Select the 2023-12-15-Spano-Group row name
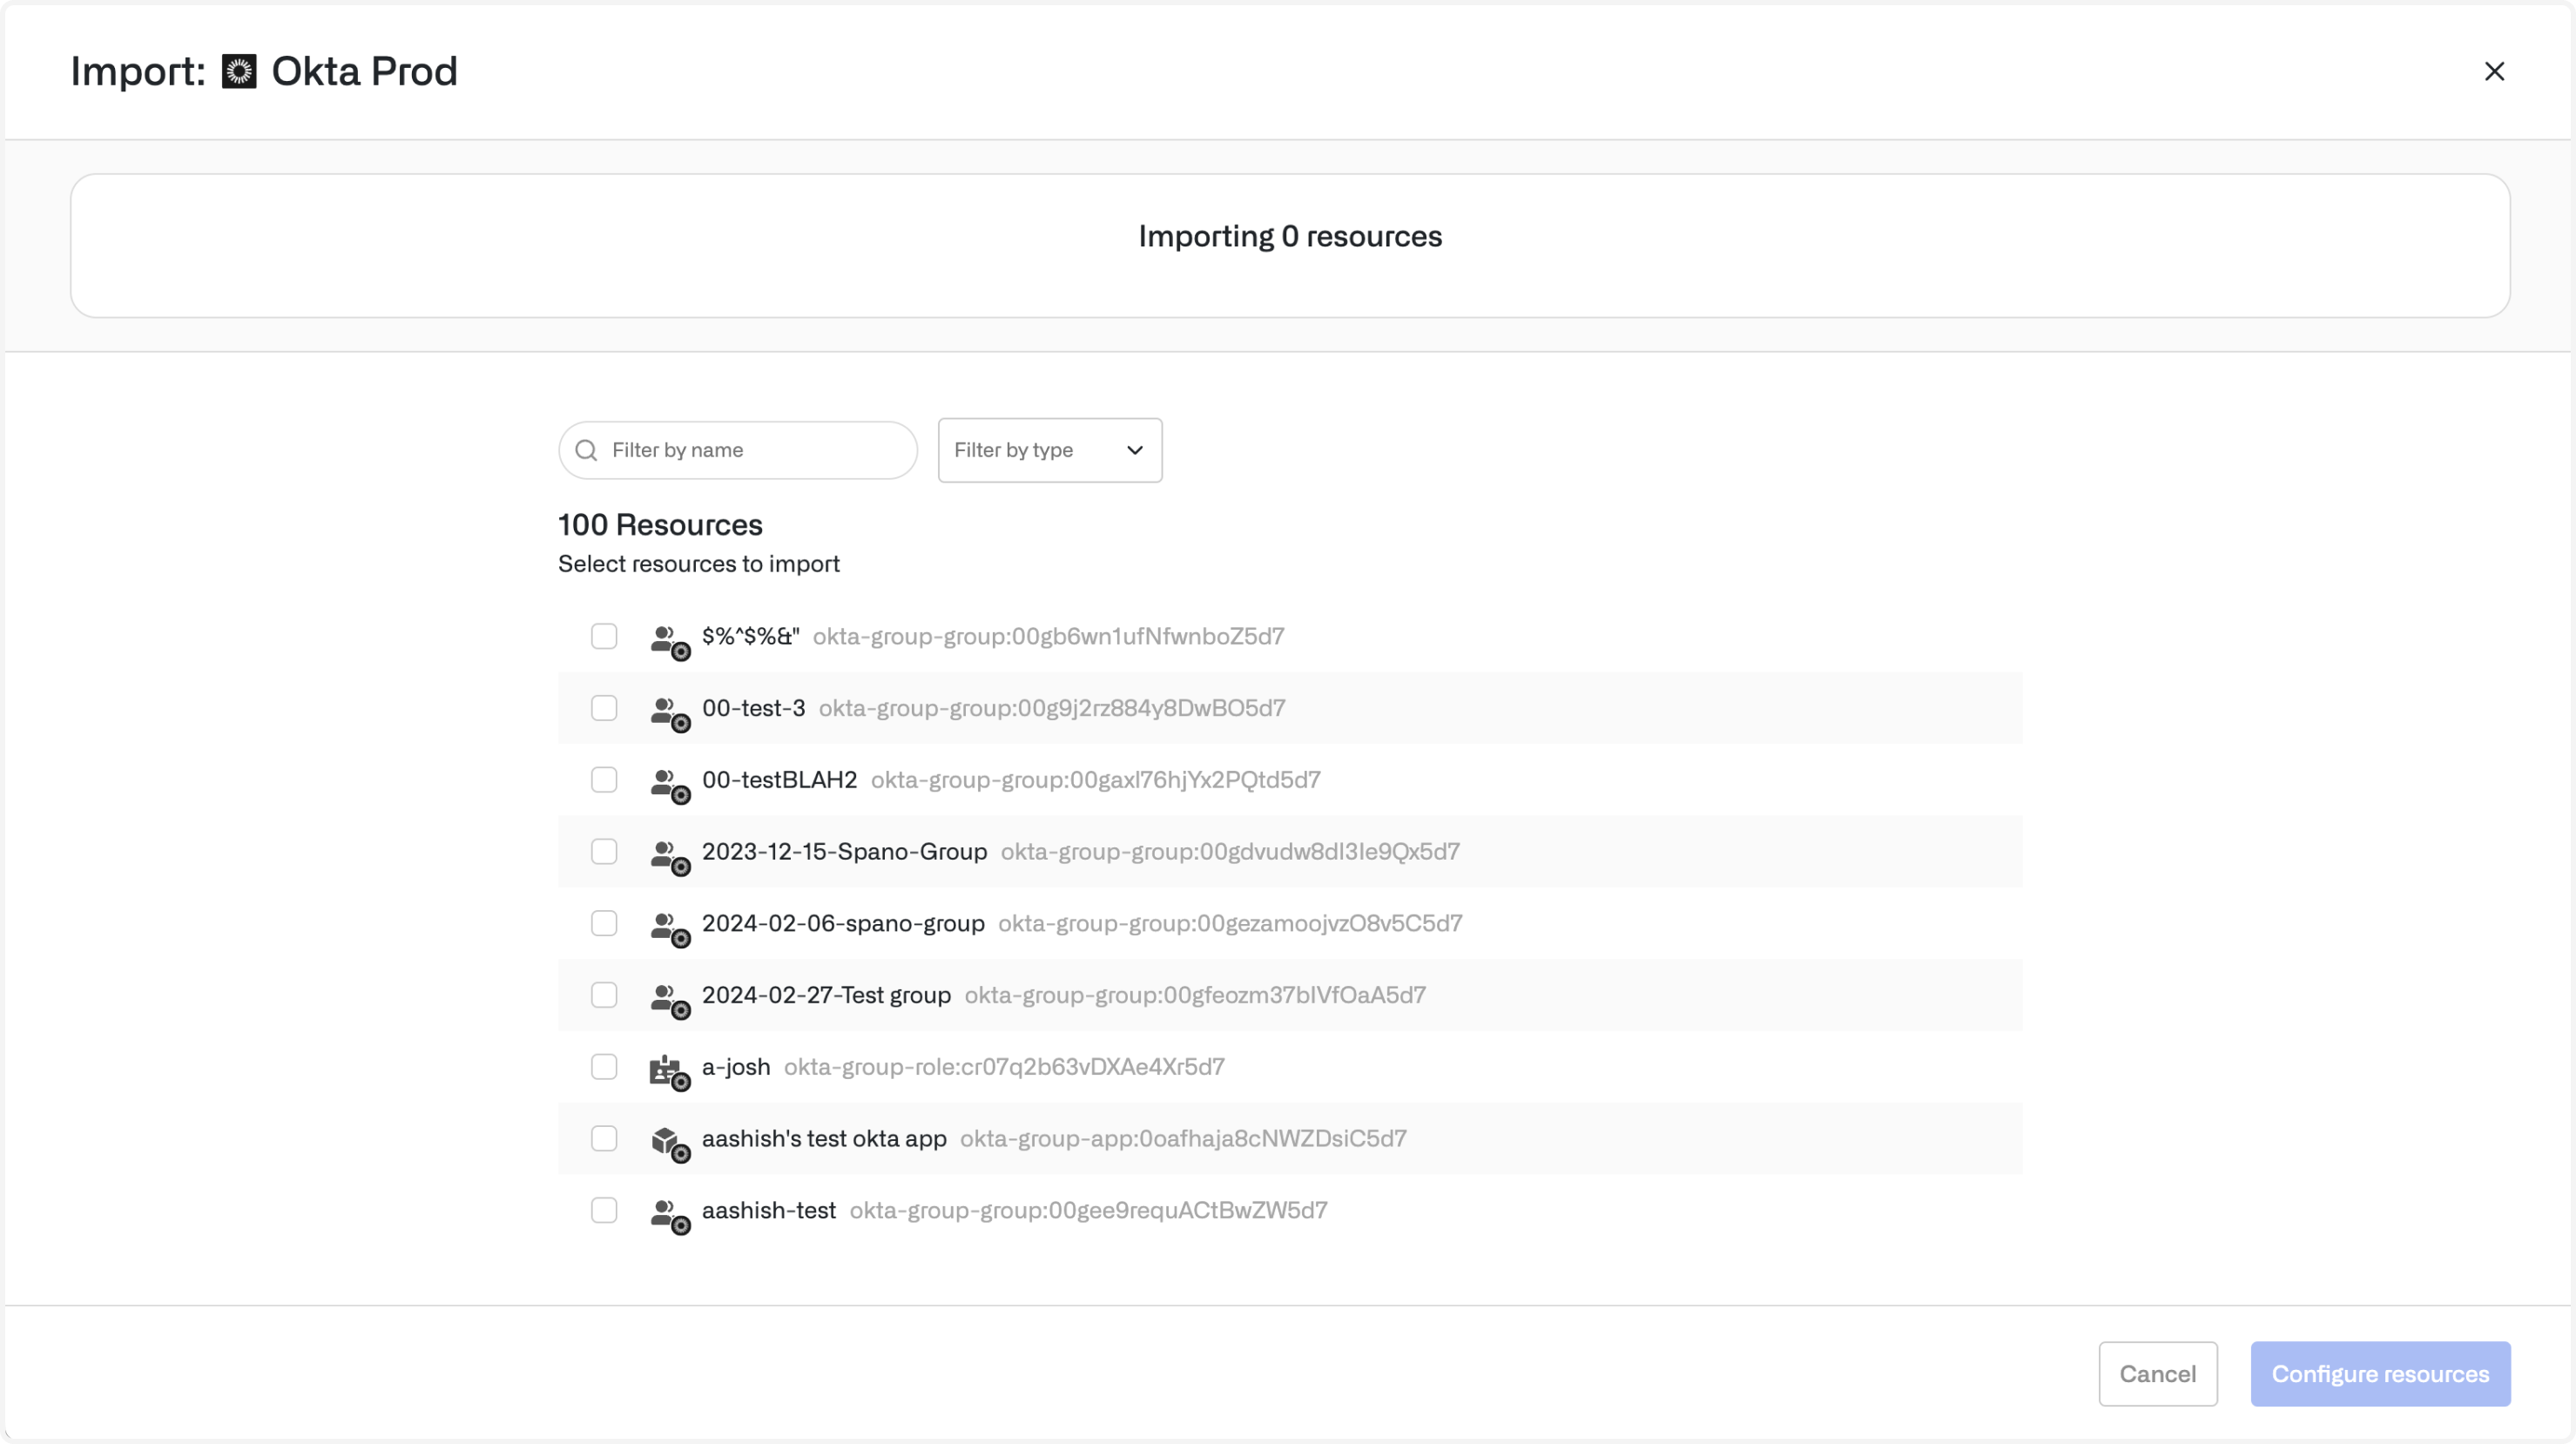 click(x=844, y=852)
